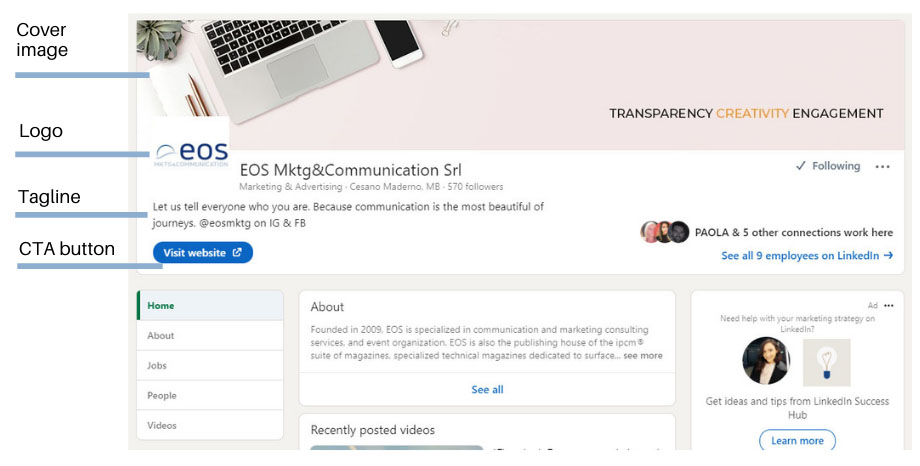Image resolution: width=920 pixels, height=466 pixels.
Task: Open the About tab in sidebar
Action: (x=210, y=336)
